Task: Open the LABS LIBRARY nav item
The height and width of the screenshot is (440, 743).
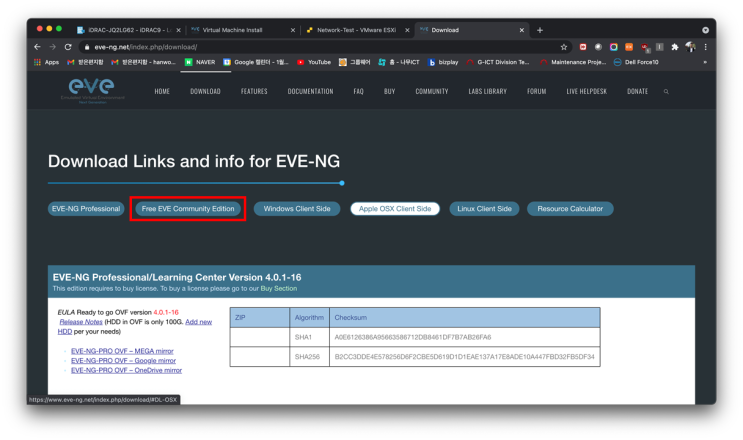Action: [488, 91]
